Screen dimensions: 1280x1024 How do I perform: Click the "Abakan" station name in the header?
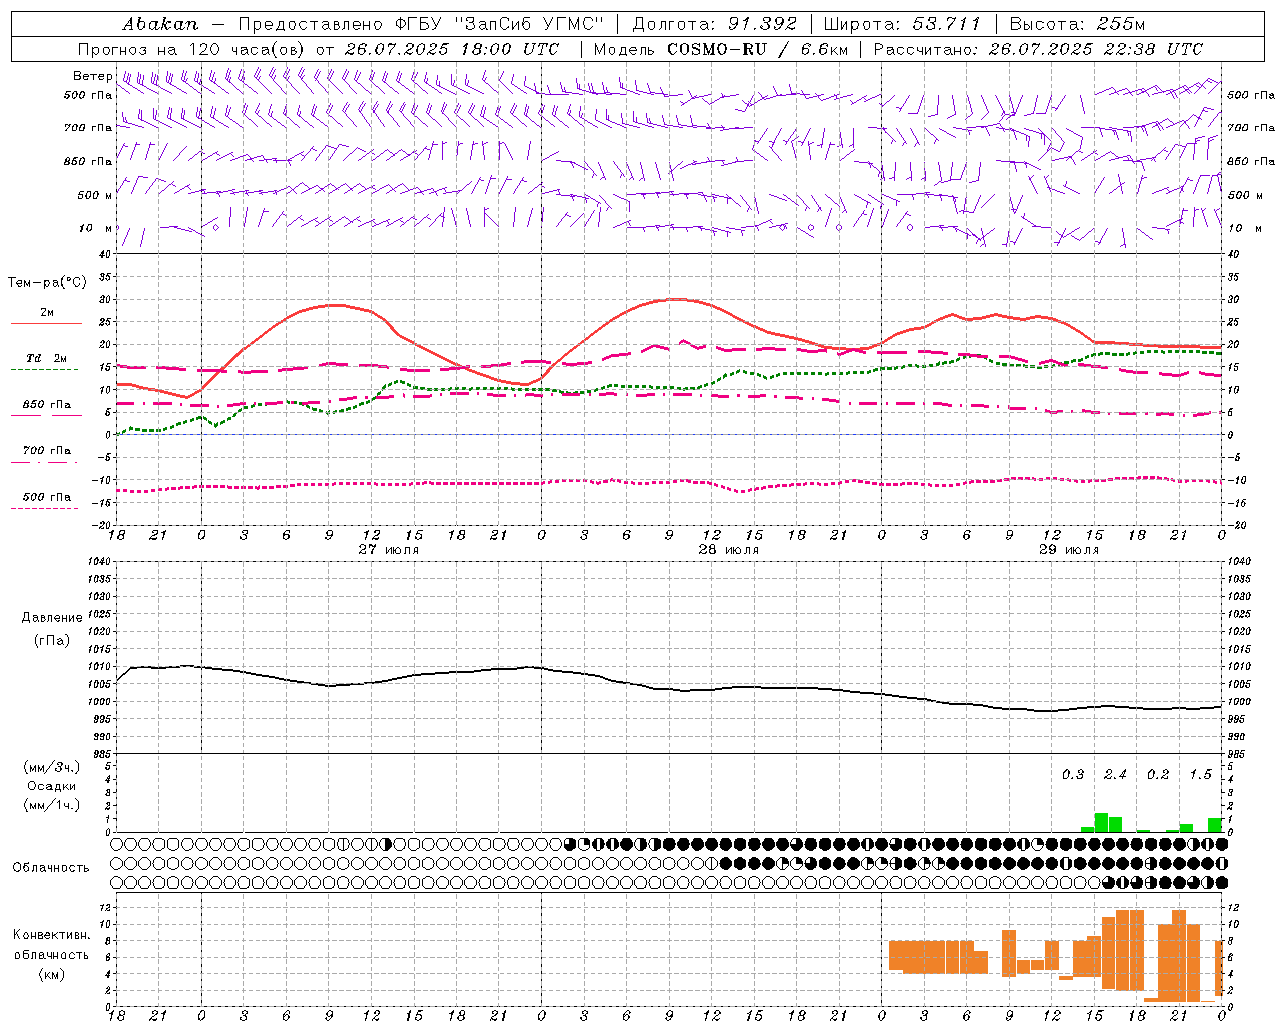(x=161, y=23)
